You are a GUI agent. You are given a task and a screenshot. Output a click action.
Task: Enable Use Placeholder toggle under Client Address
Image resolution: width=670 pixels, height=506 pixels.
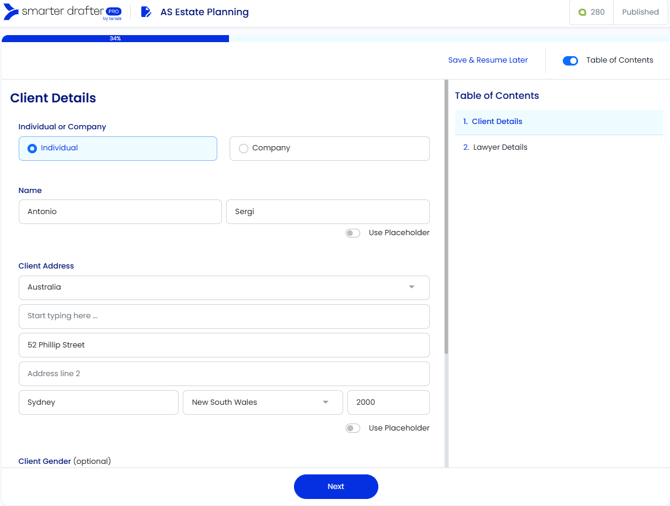click(353, 428)
